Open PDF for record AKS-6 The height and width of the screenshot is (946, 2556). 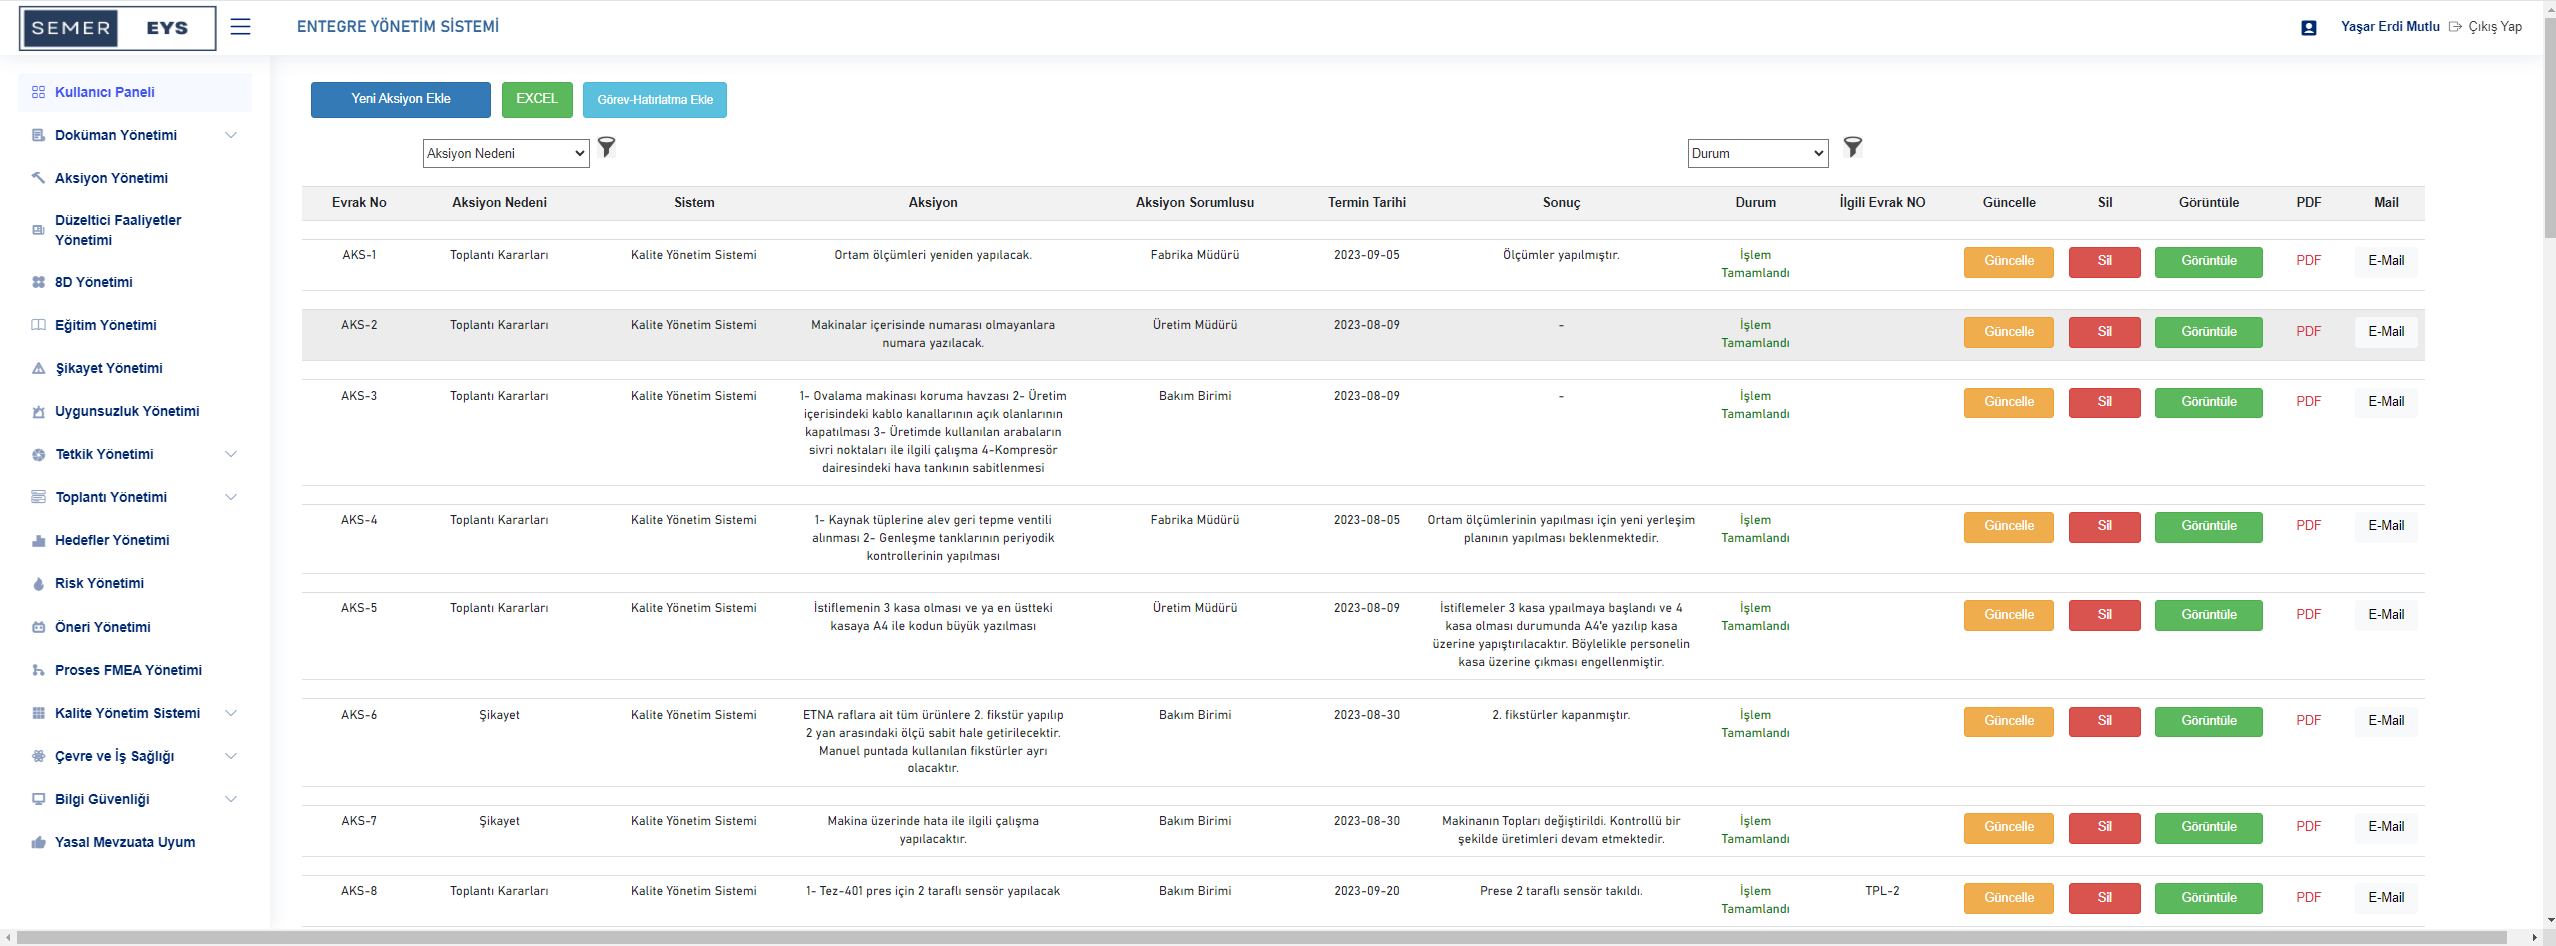[2308, 721]
